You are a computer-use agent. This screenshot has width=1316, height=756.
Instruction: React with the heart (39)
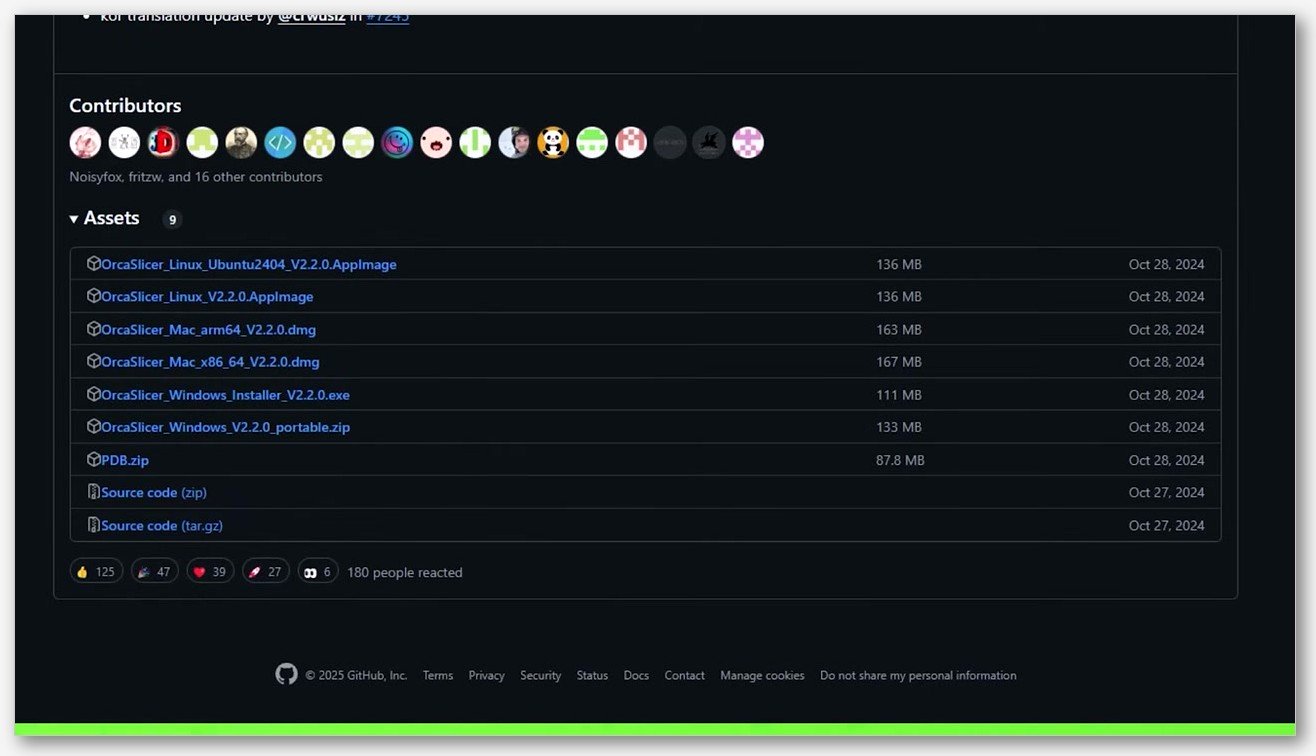(x=210, y=572)
